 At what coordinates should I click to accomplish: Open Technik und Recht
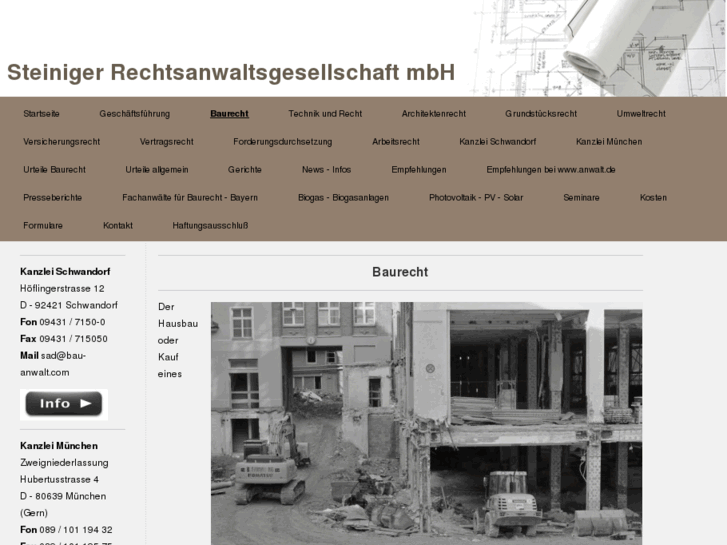[325, 114]
